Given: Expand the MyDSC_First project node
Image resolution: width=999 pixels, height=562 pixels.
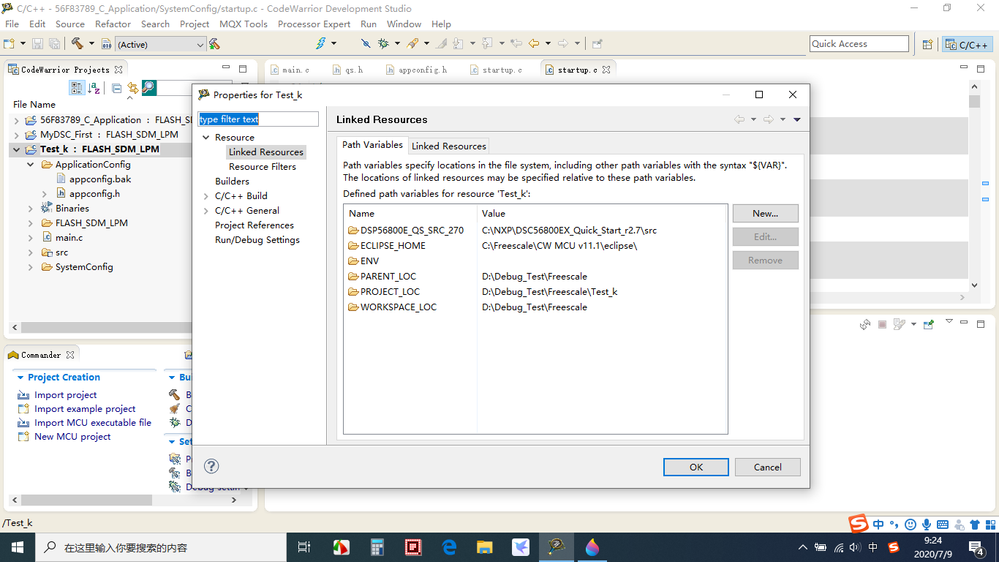Looking at the screenshot, I should click(17, 134).
